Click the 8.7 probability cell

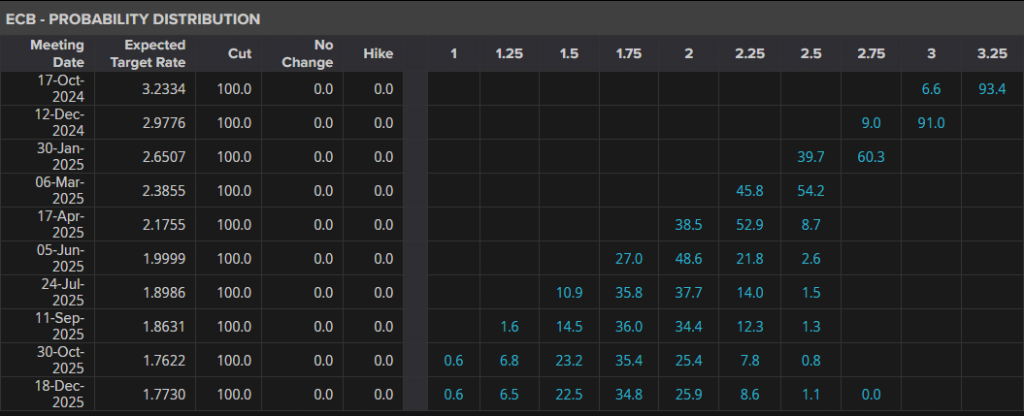coord(810,225)
